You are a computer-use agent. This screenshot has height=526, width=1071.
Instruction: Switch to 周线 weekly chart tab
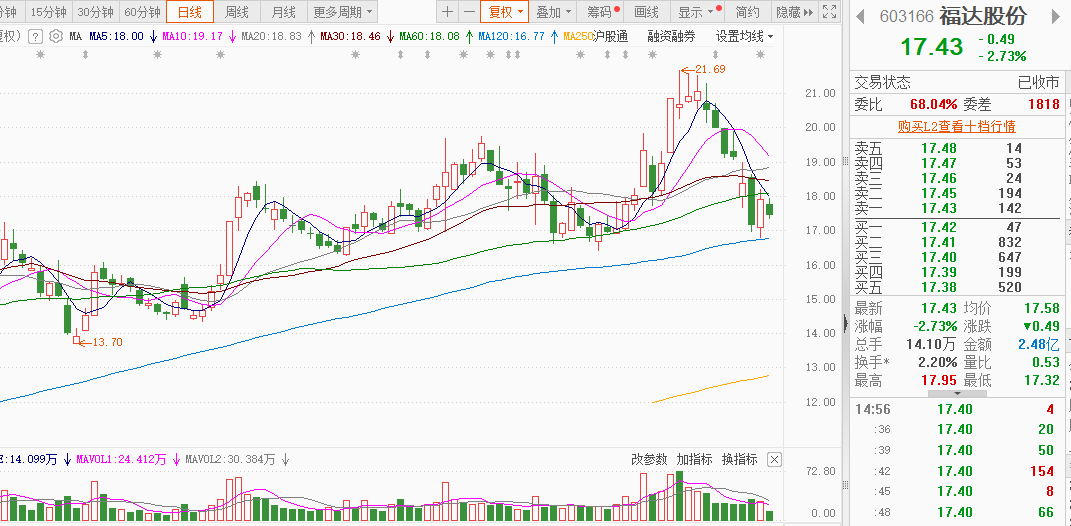[237, 12]
